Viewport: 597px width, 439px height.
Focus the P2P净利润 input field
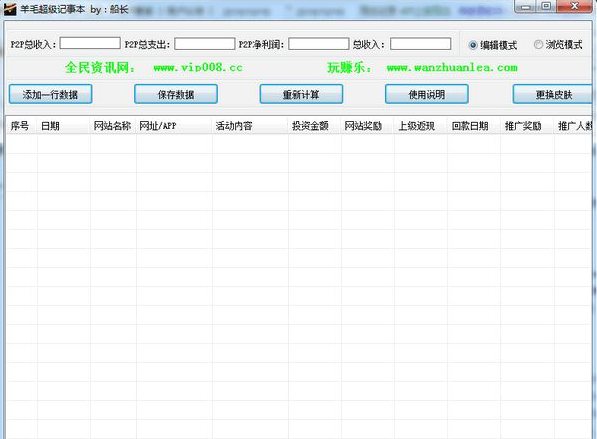pos(319,43)
